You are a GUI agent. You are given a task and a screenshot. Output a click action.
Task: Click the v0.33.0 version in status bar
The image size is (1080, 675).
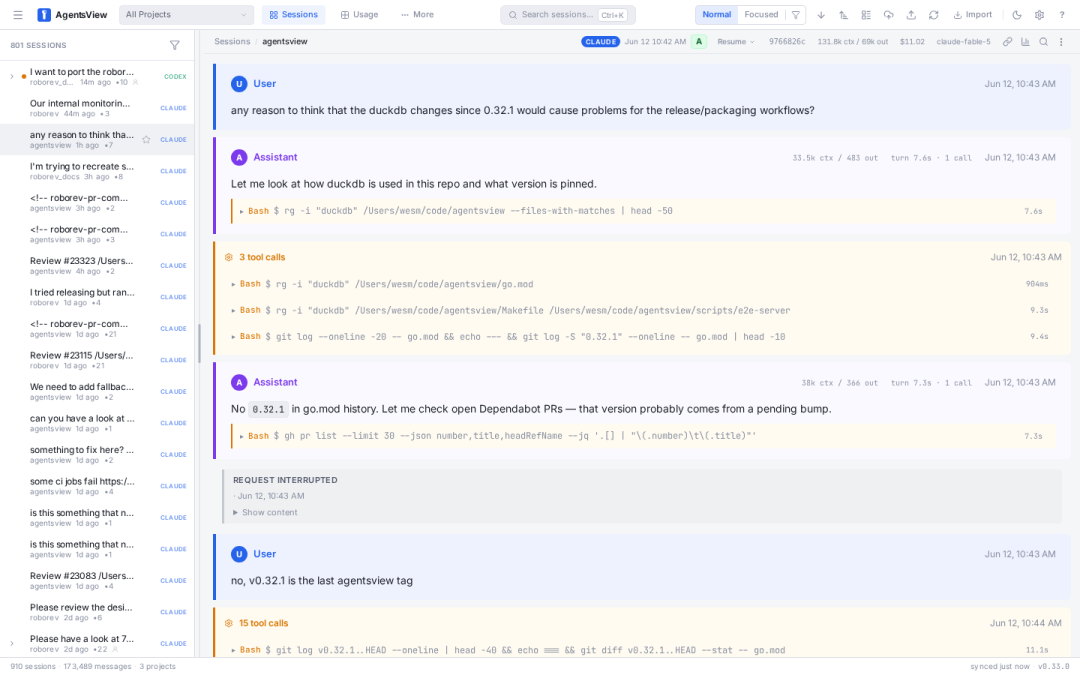(1054, 667)
